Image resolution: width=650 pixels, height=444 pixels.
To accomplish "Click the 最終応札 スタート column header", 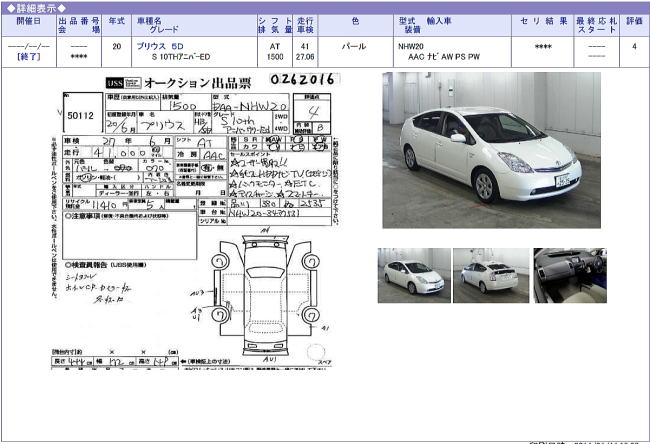I will click(597, 25).
